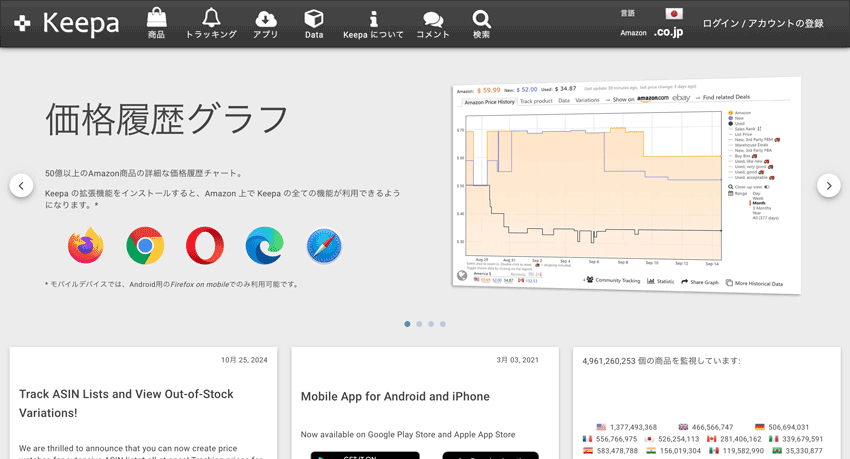Change Amazon locale from .co.jp
The height and width of the screenshot is (459, 850).
[668, 33]
